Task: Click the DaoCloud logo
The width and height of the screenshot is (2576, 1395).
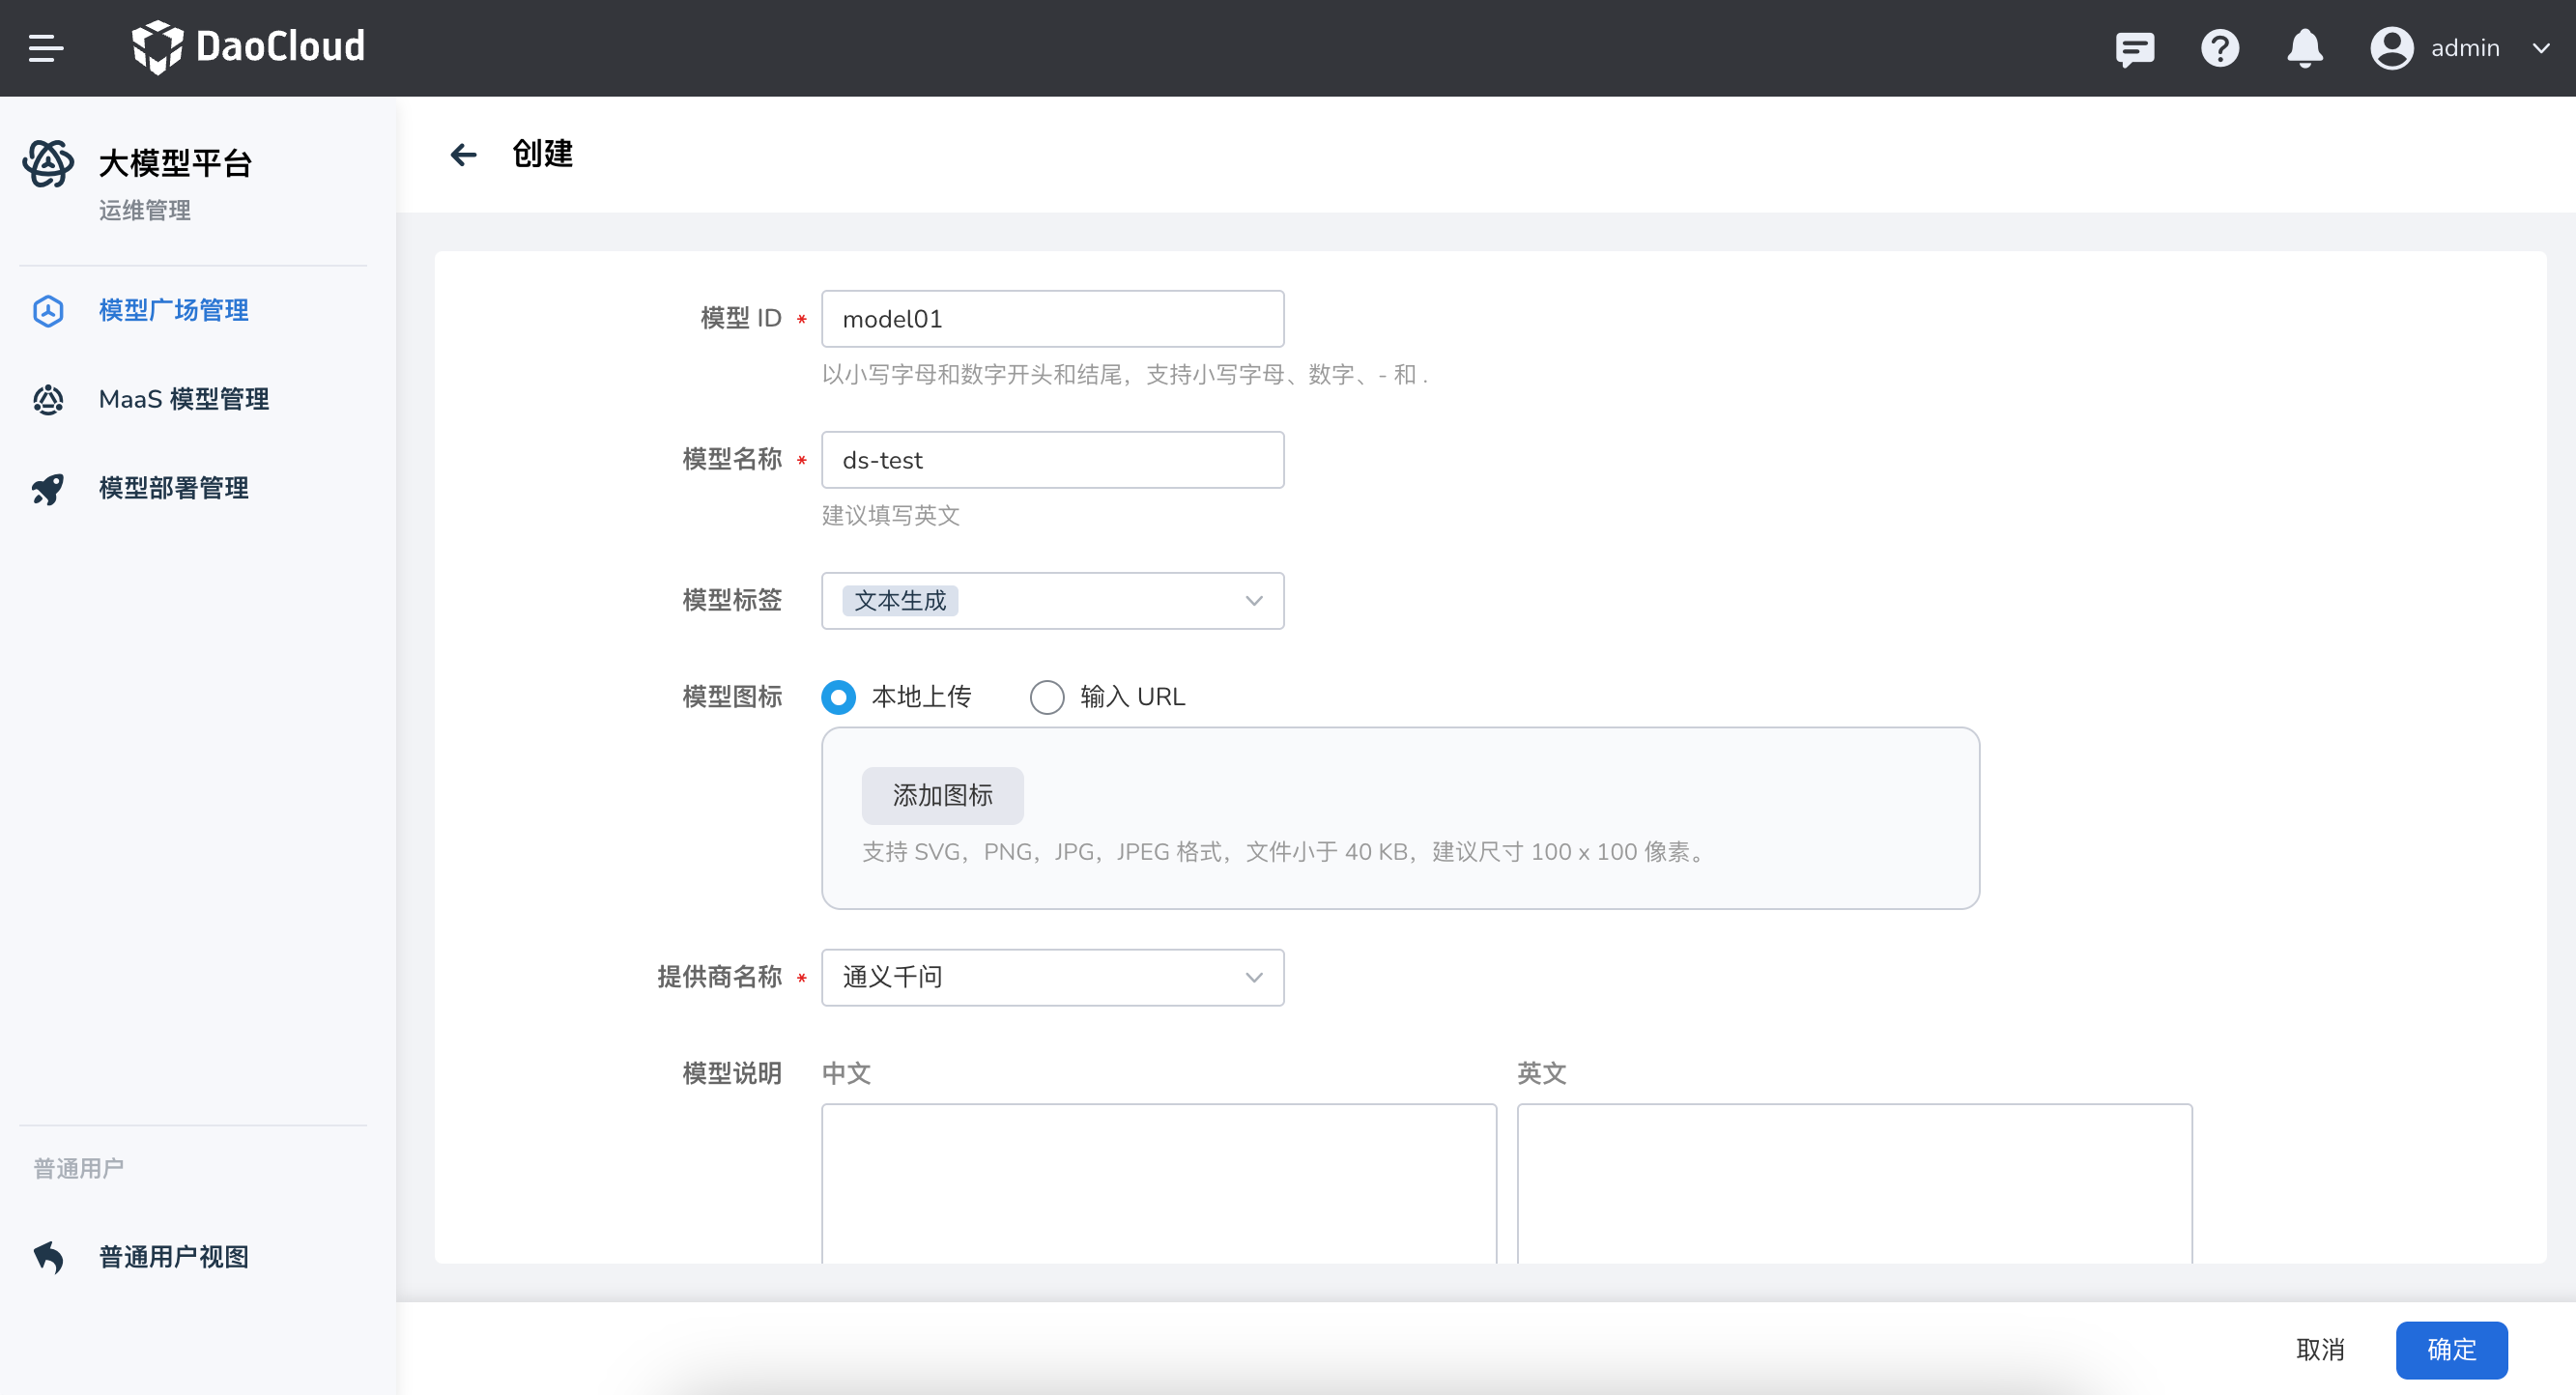Action: click(x=248, y=47)
